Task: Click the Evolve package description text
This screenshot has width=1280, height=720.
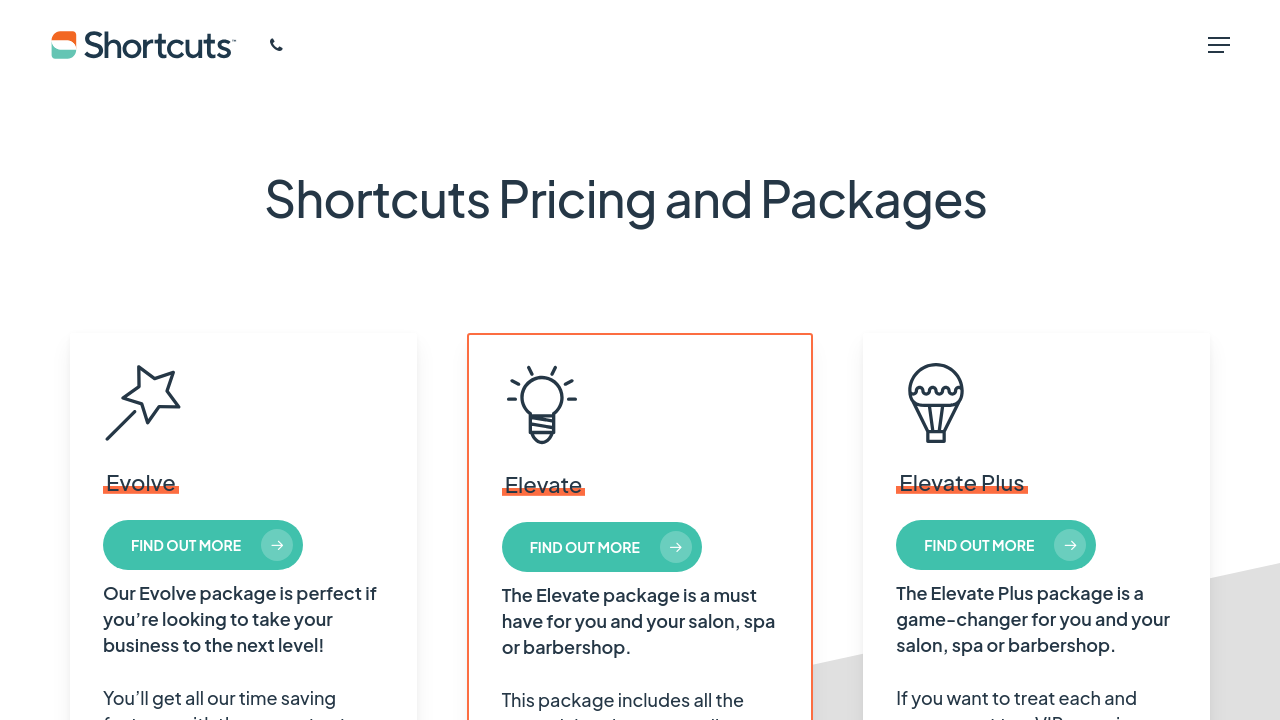Action: 240,619
